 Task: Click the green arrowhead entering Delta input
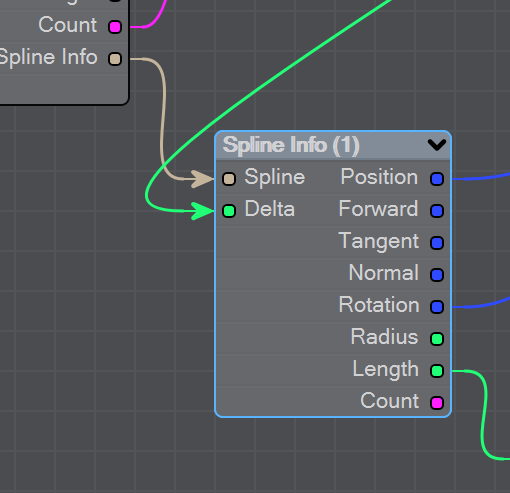point(203,211)
